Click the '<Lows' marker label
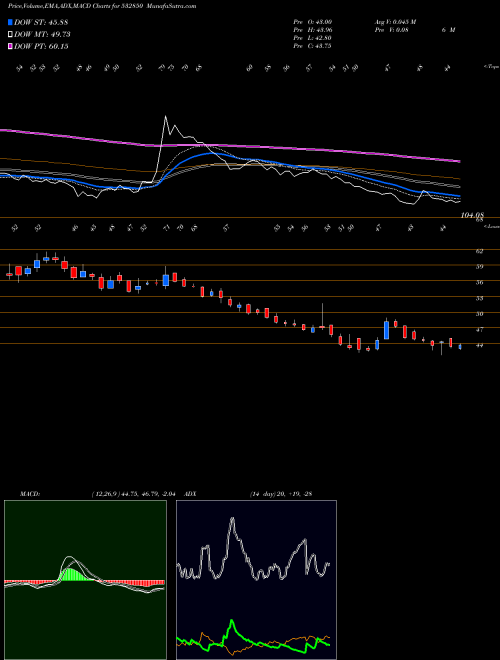Image resolution: width=500 pixels, height=660 pixels. tap(491, 226)
